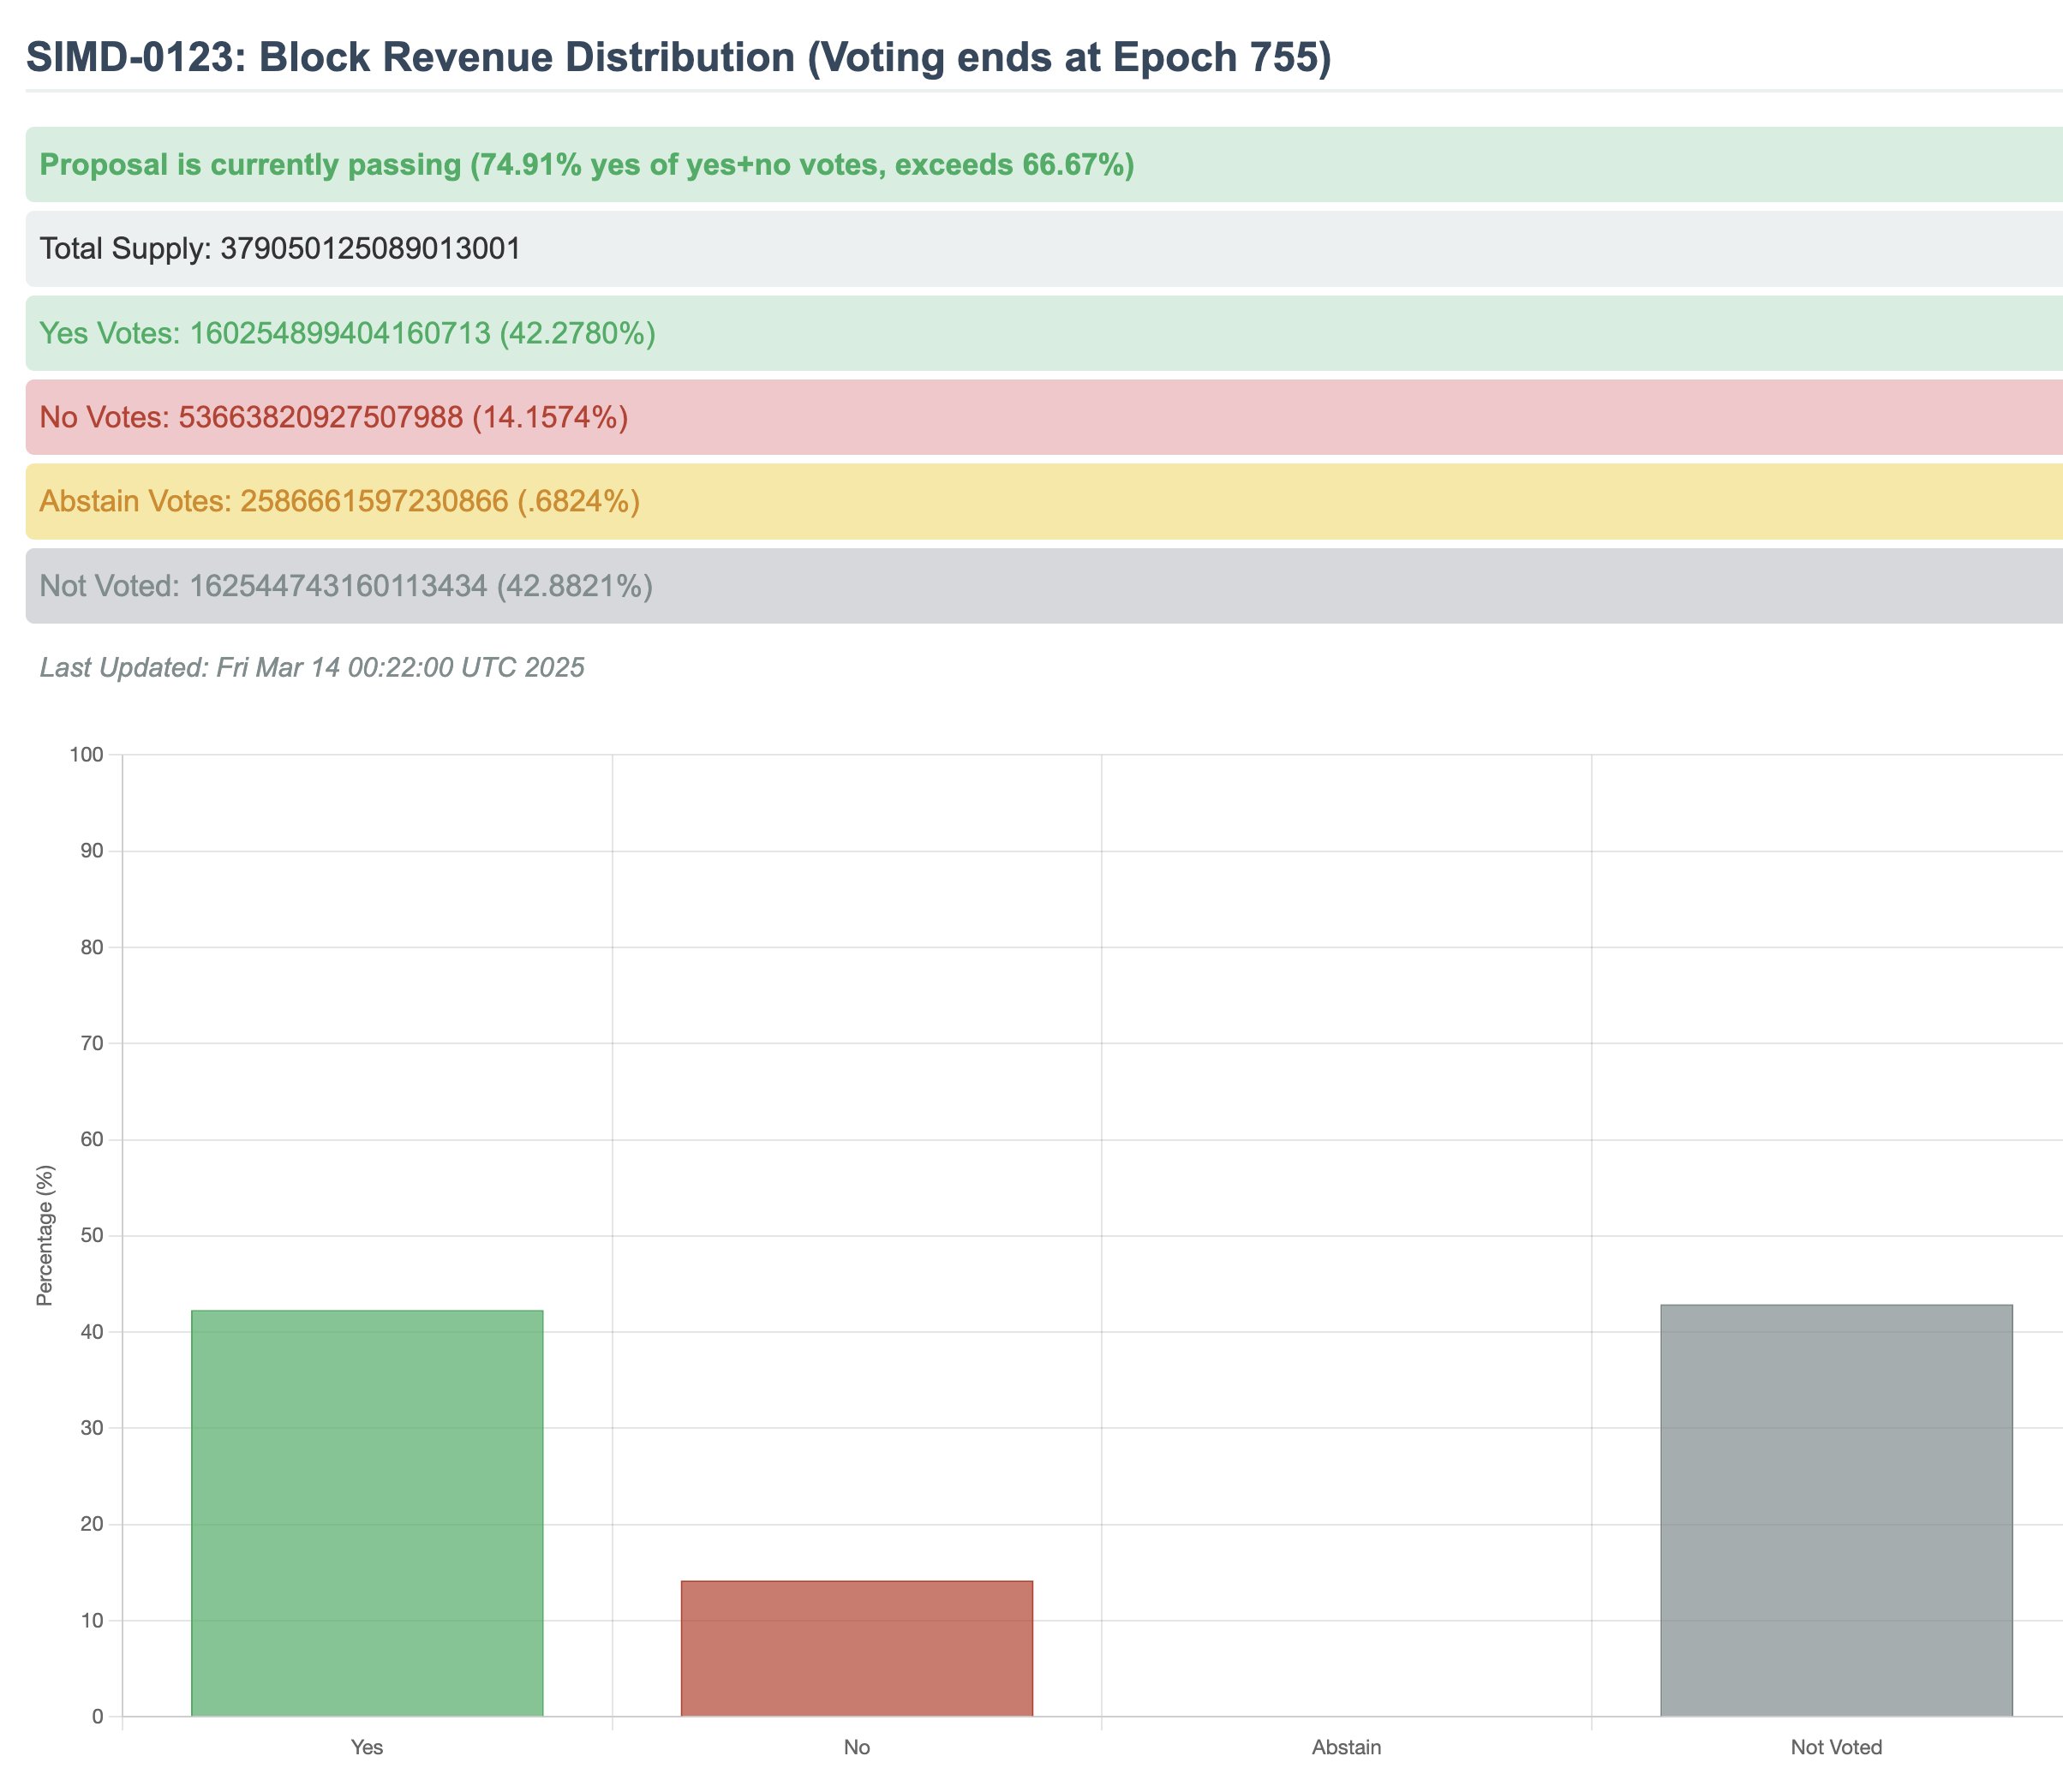Click the Abstain Votes yellow panel
The width and height of the screenshot is (2063, 1792).
coord(339,501)
